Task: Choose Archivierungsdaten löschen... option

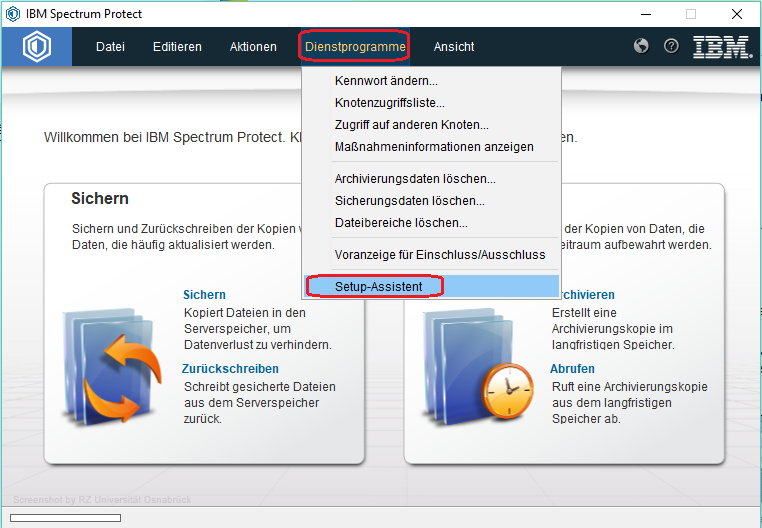Action: point(415,179)
